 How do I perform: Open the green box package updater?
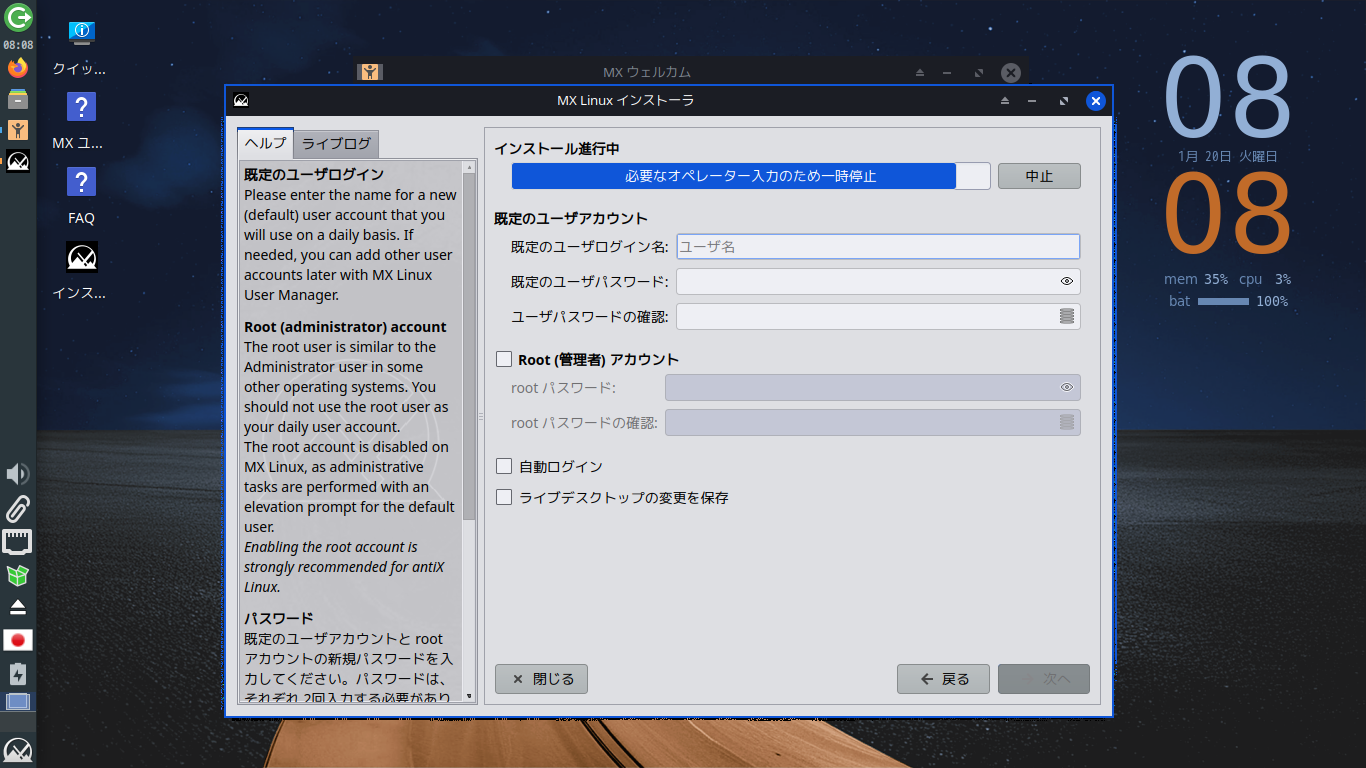(18, 575)
